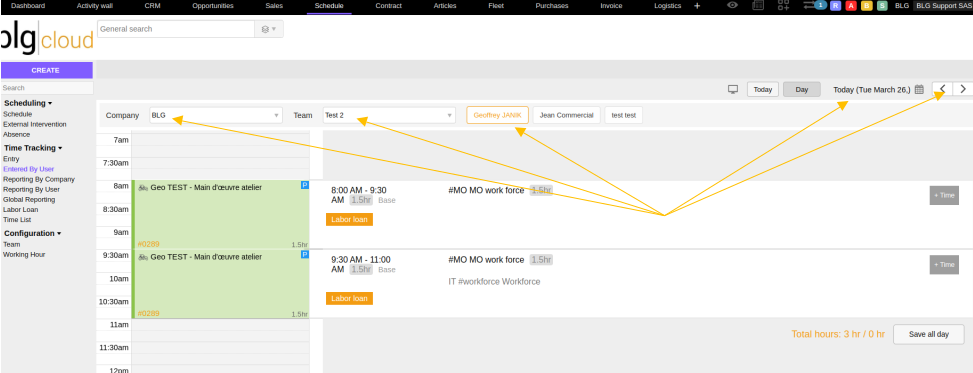Open External Intervention in sidebar
Viewport: 973px width, 373px height.
(x=35, y=124)
